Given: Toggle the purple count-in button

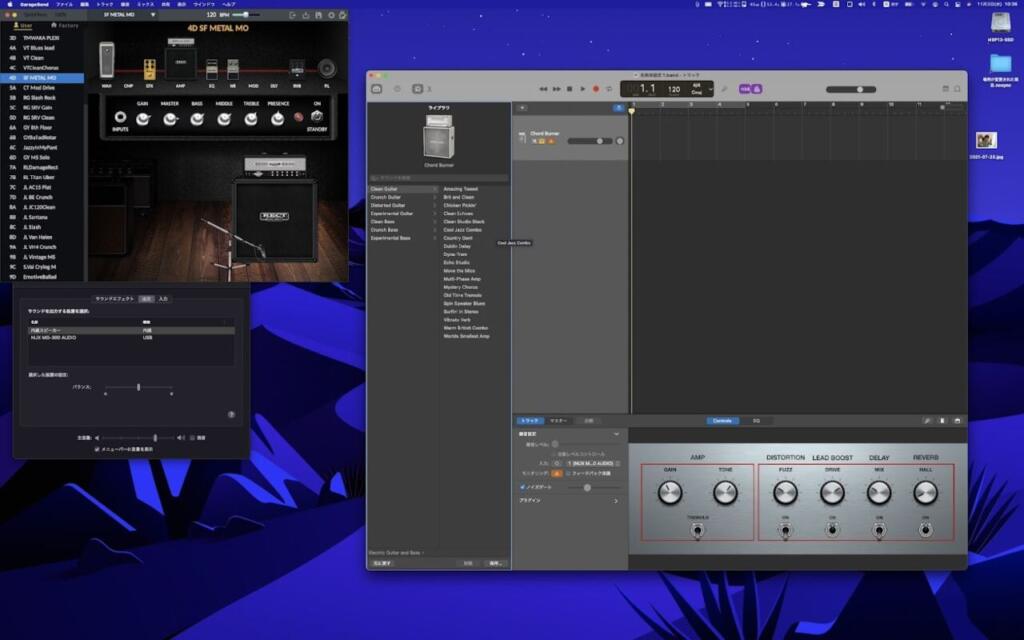Looking at the screenshot, I should click(744, 89).
